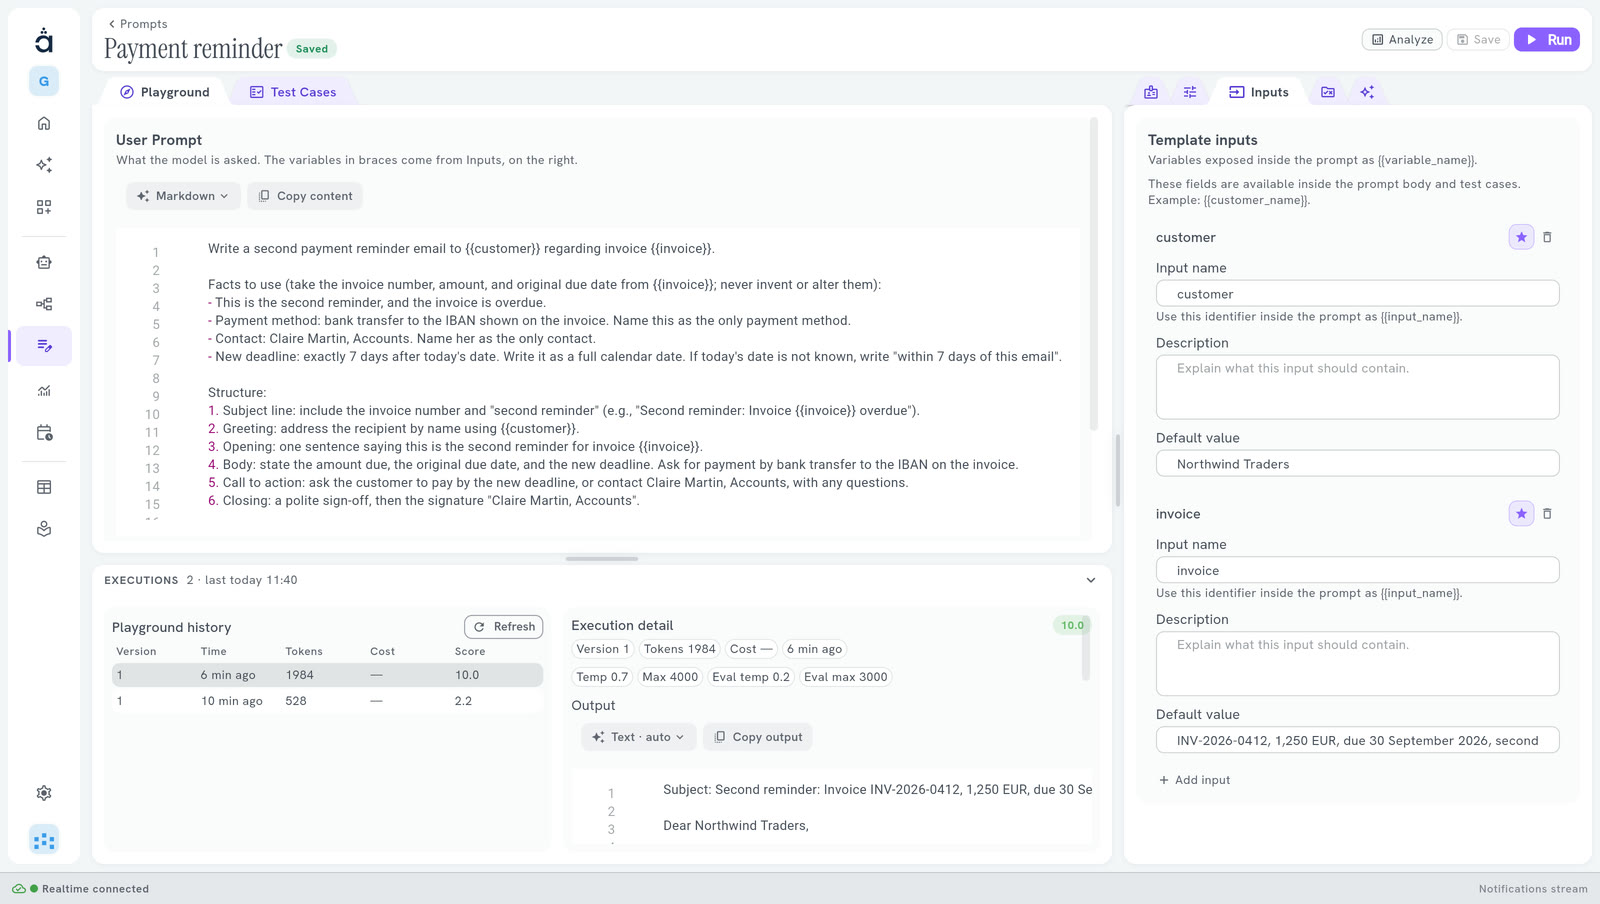This screenshot has height=904, width=1600.
Task: Select the history row from 10 min ago
Action: click(x=328, y=701)
